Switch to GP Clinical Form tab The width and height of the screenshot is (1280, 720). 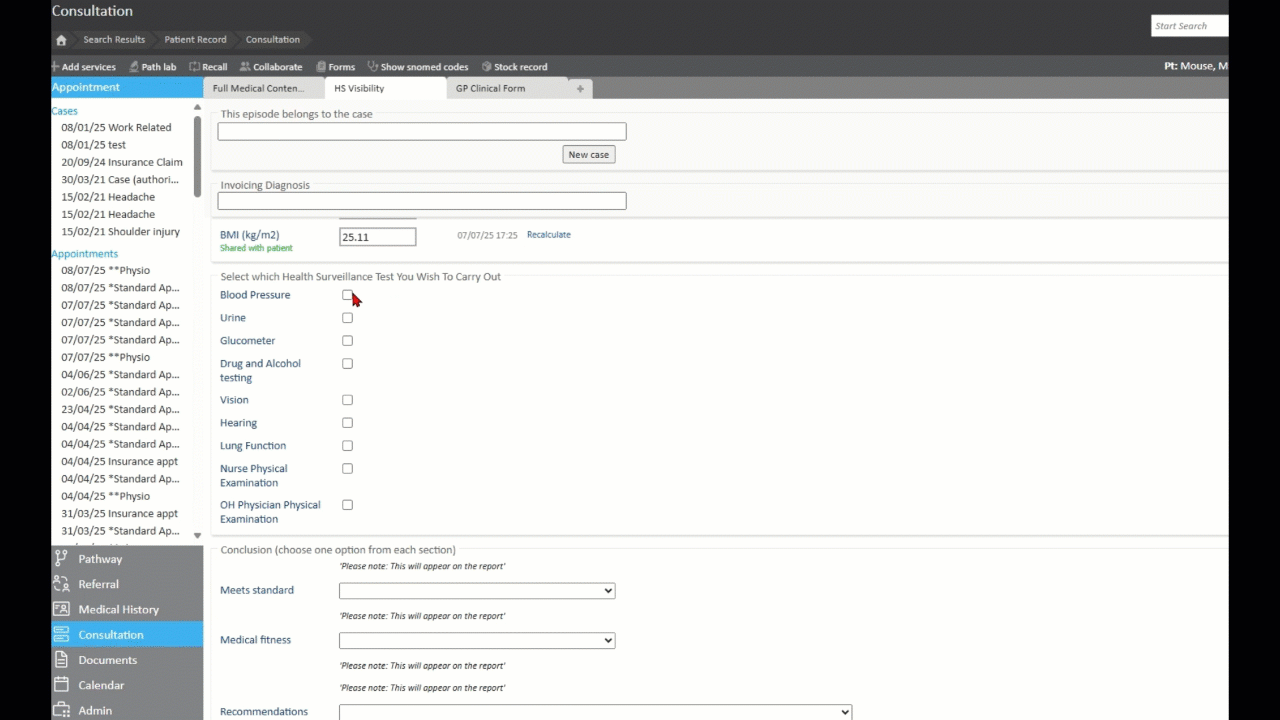490,89
